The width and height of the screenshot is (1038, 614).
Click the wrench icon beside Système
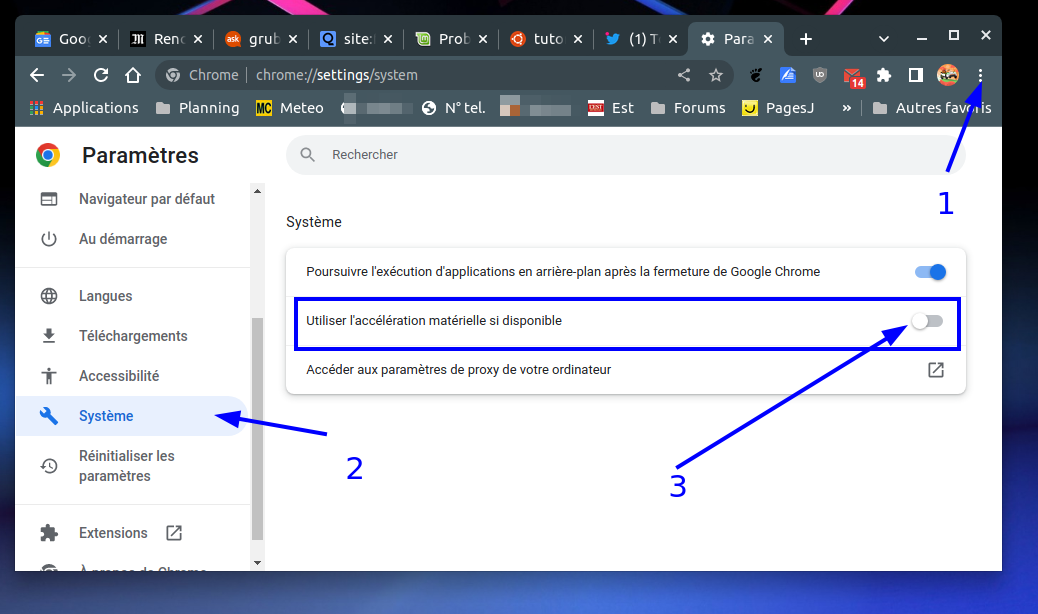tap(49, 416)
